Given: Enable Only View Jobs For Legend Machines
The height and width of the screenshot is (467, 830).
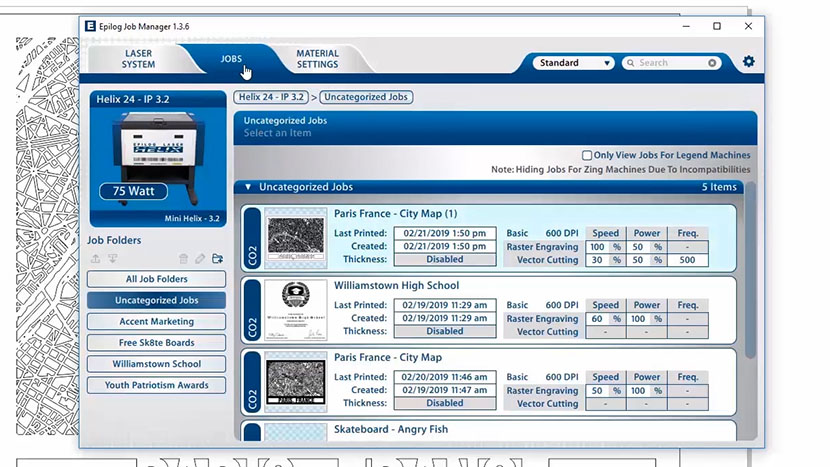Looking at the screenshot, I should coord(587,155).
